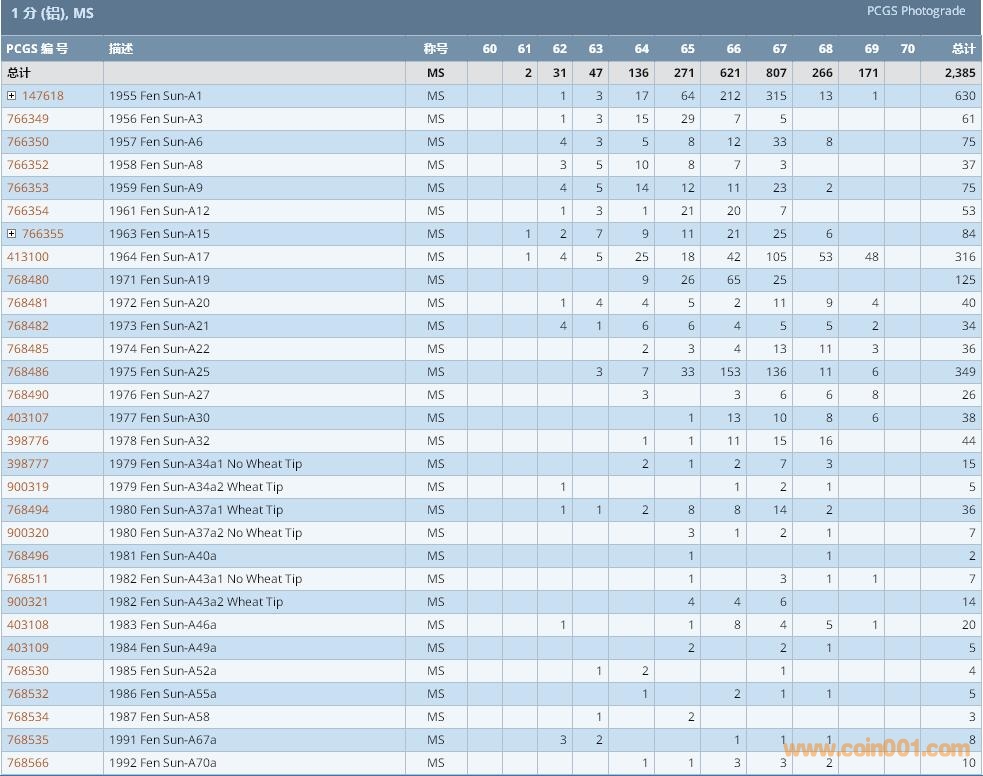Open PCGS number 768480 link

tap(28, 280)
